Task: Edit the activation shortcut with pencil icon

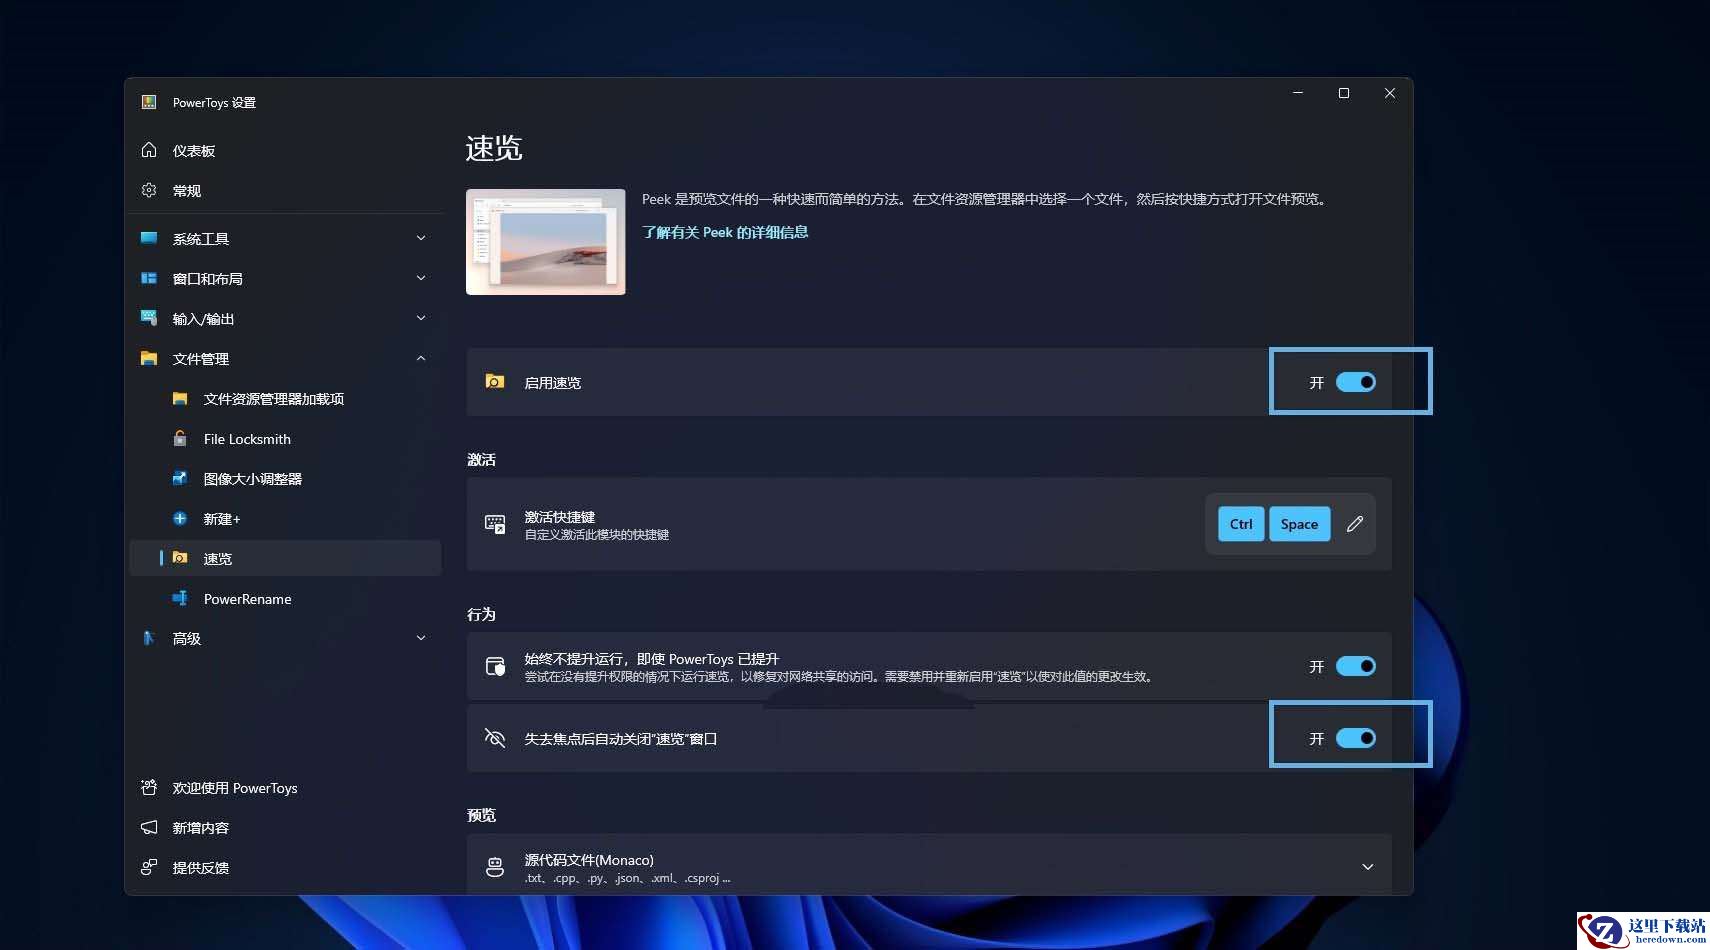Action: click(1355, 524)
